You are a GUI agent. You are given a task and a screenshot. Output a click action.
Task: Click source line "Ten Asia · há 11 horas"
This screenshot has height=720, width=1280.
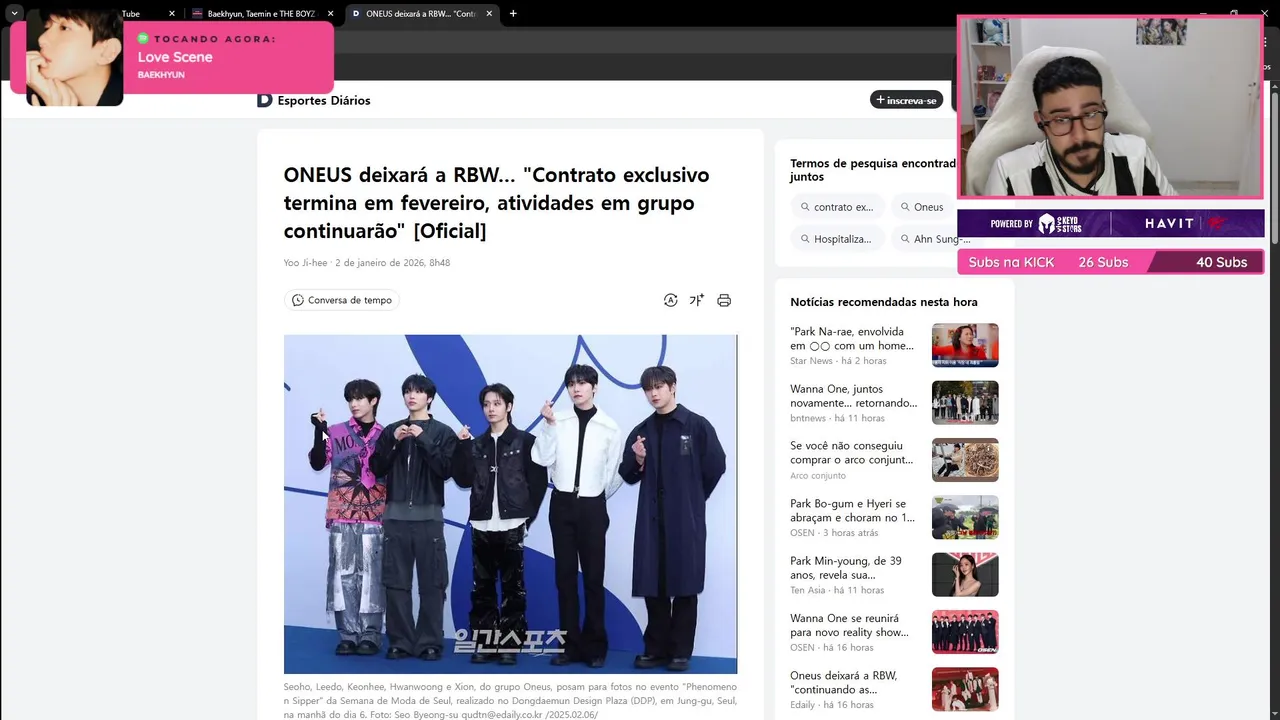pyautogui.click(x=838, y=590)
